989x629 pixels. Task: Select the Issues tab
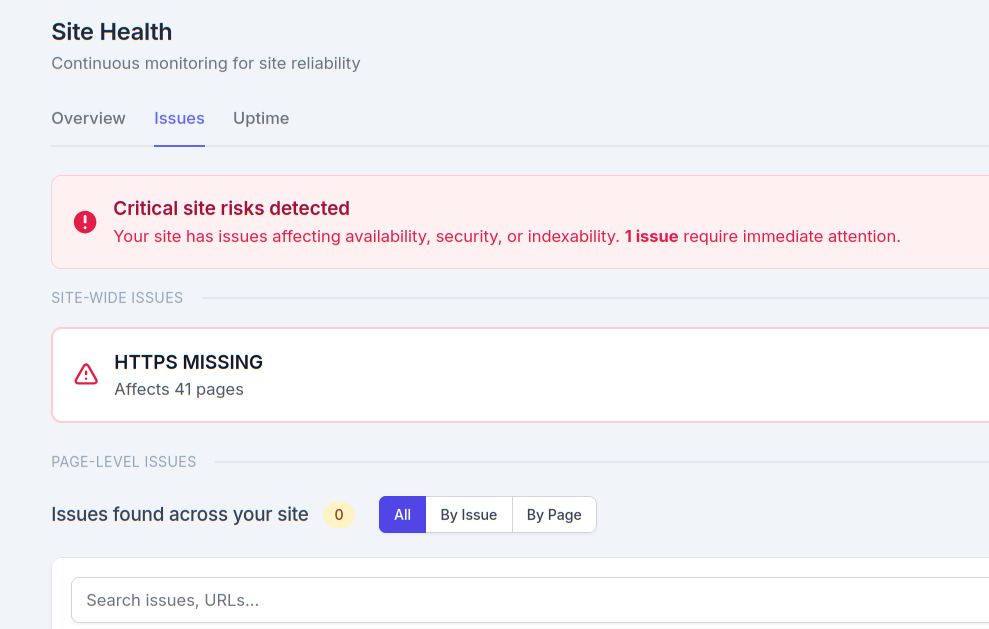pos(179,118)
